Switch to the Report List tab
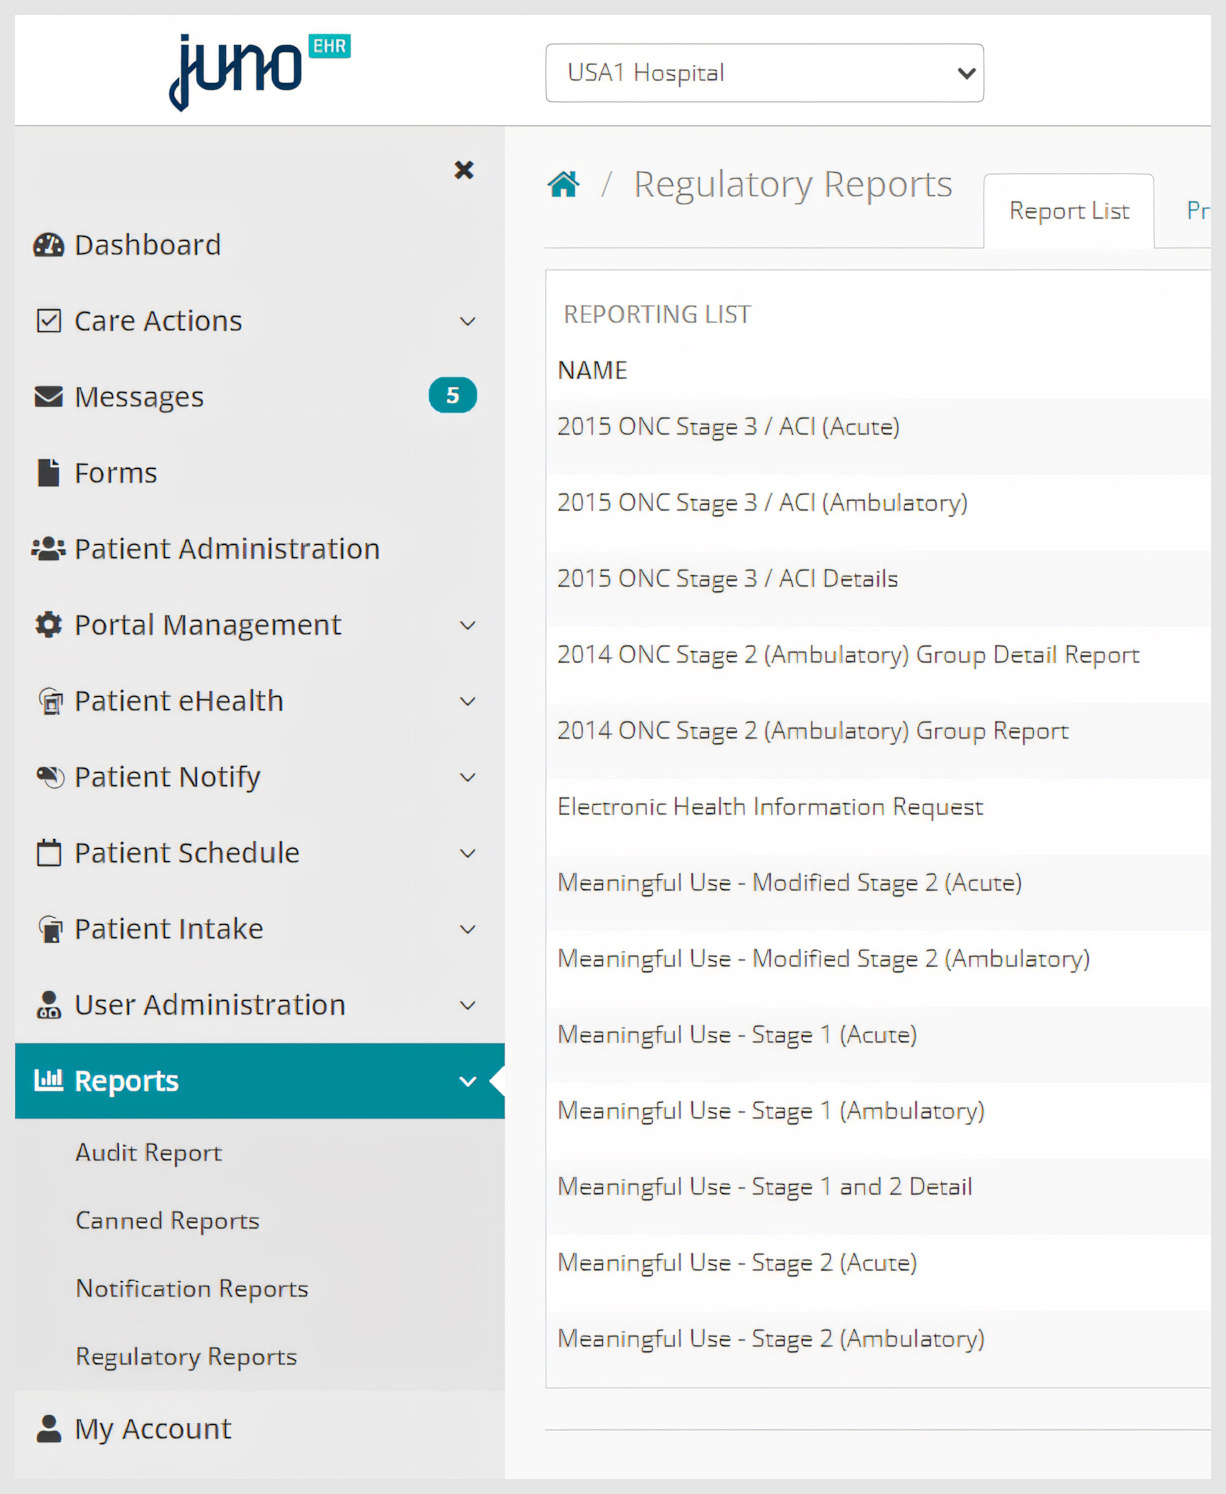The height and width of the screenshot is (1494, 1226). click(x=1068, y=210)
